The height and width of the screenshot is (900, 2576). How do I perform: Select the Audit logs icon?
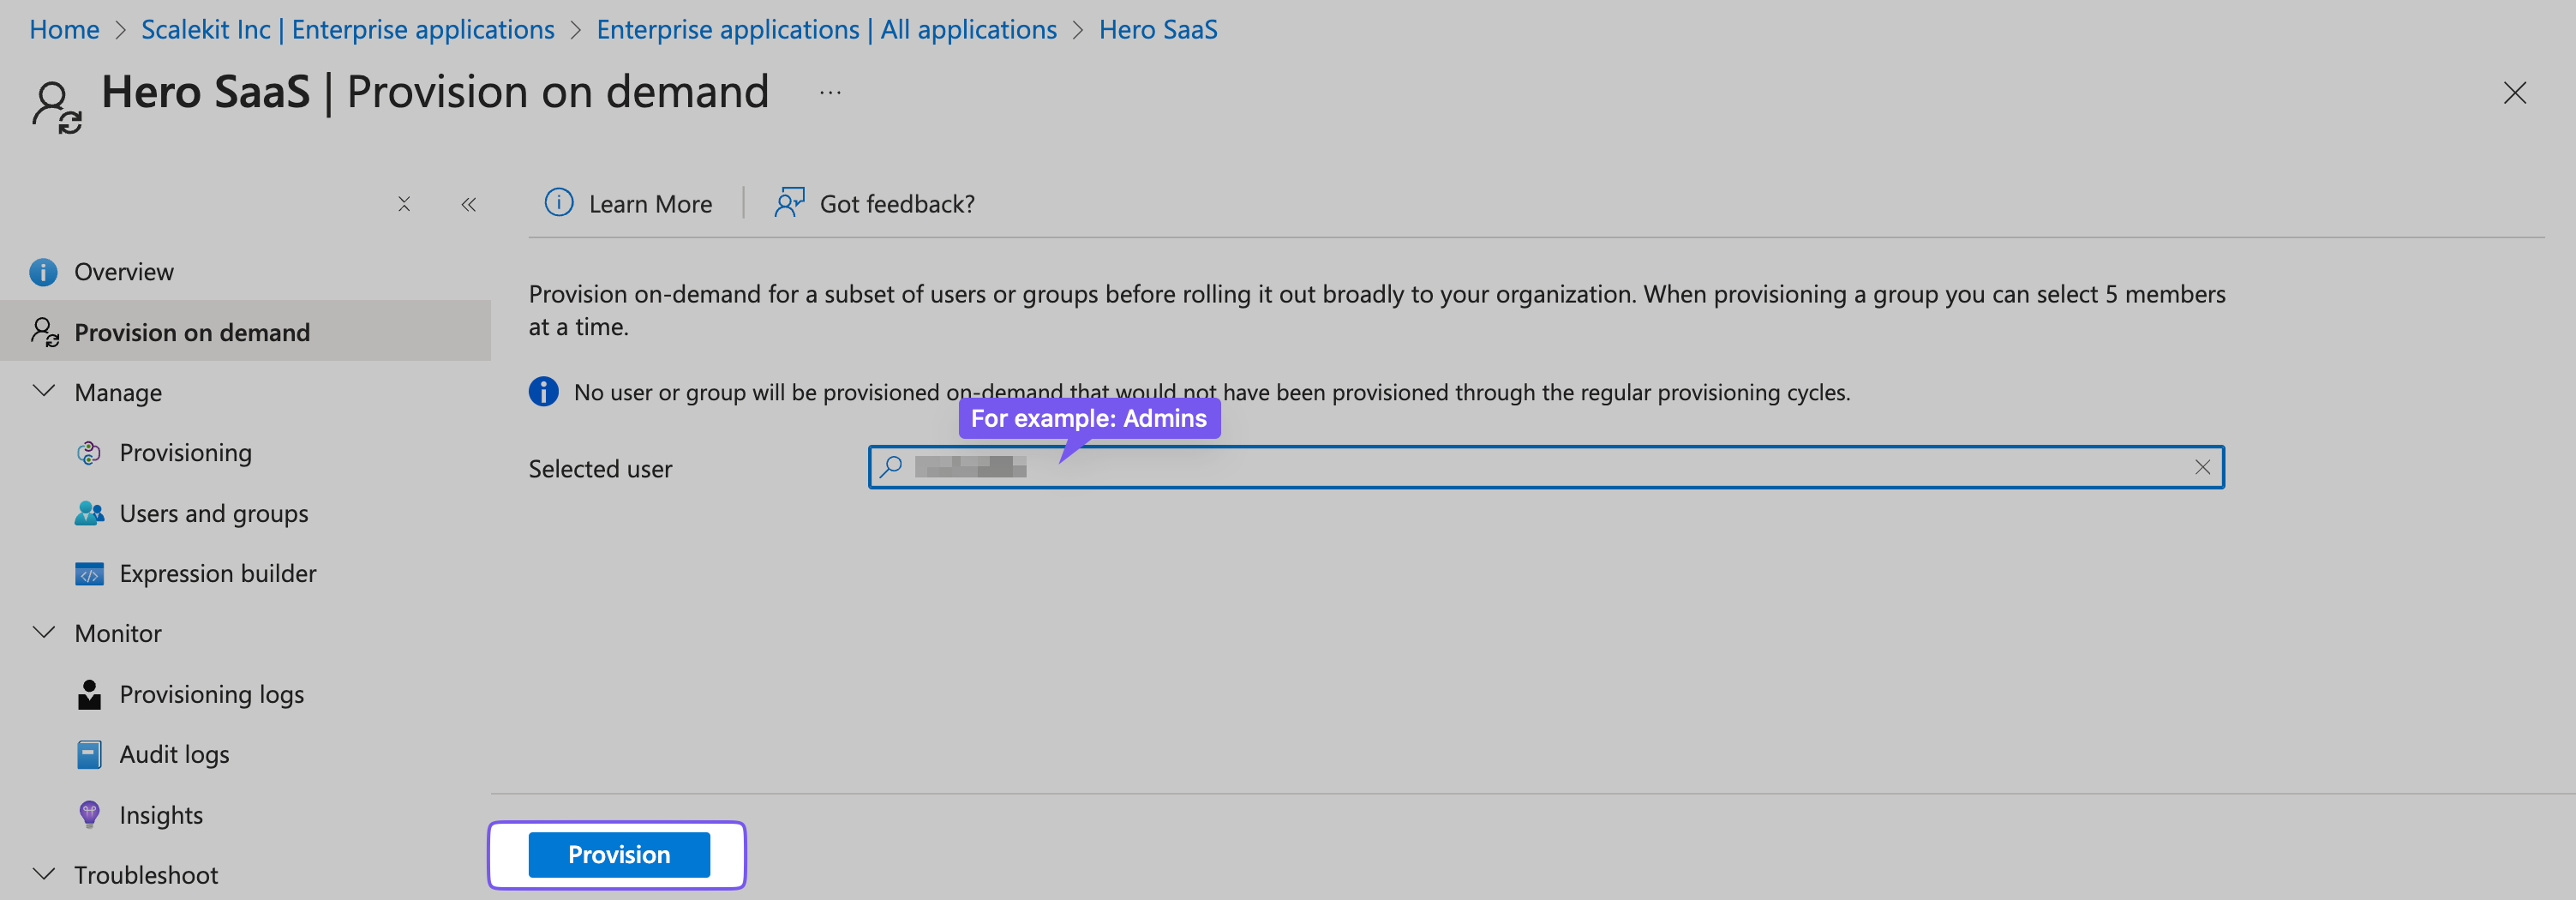click(89, 754)
